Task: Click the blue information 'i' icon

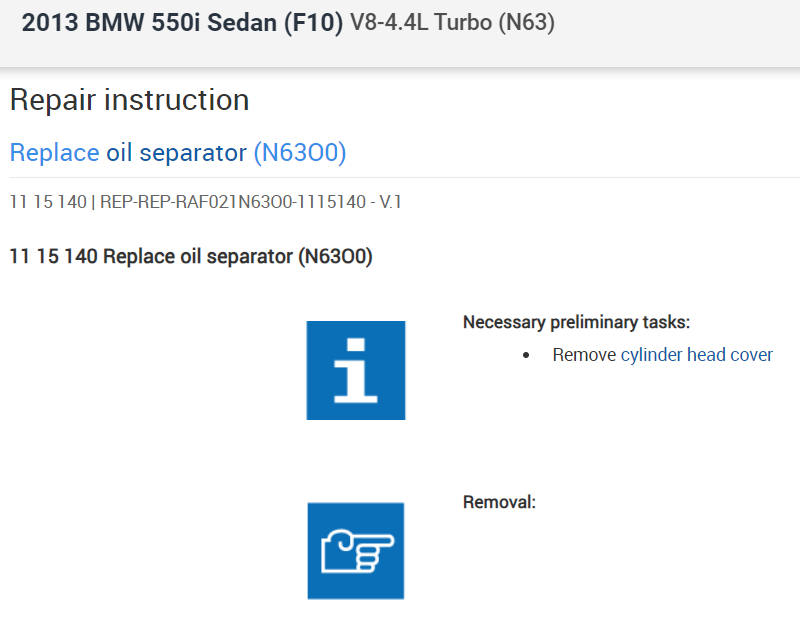Action: pyautogui.click(x=355, y=370)
